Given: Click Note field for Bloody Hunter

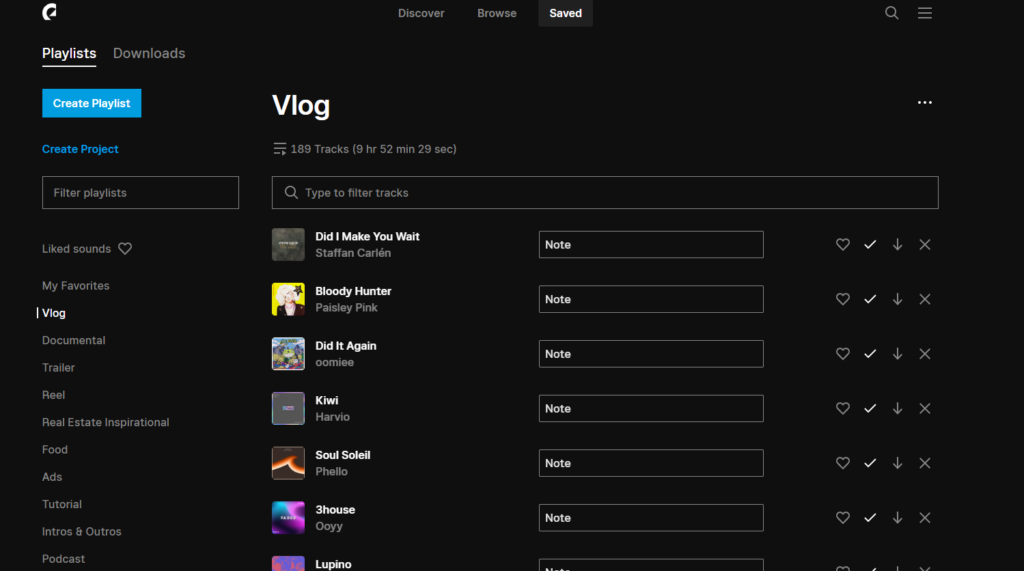Looking at the screenshot, I should tap(651, 299).
